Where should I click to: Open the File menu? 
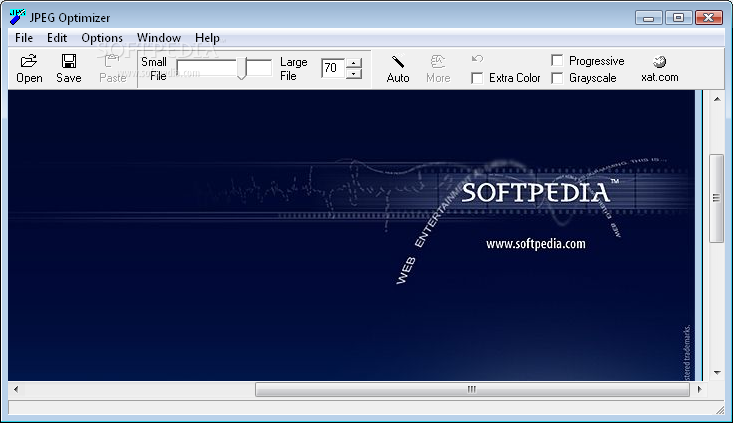(24, 38)
